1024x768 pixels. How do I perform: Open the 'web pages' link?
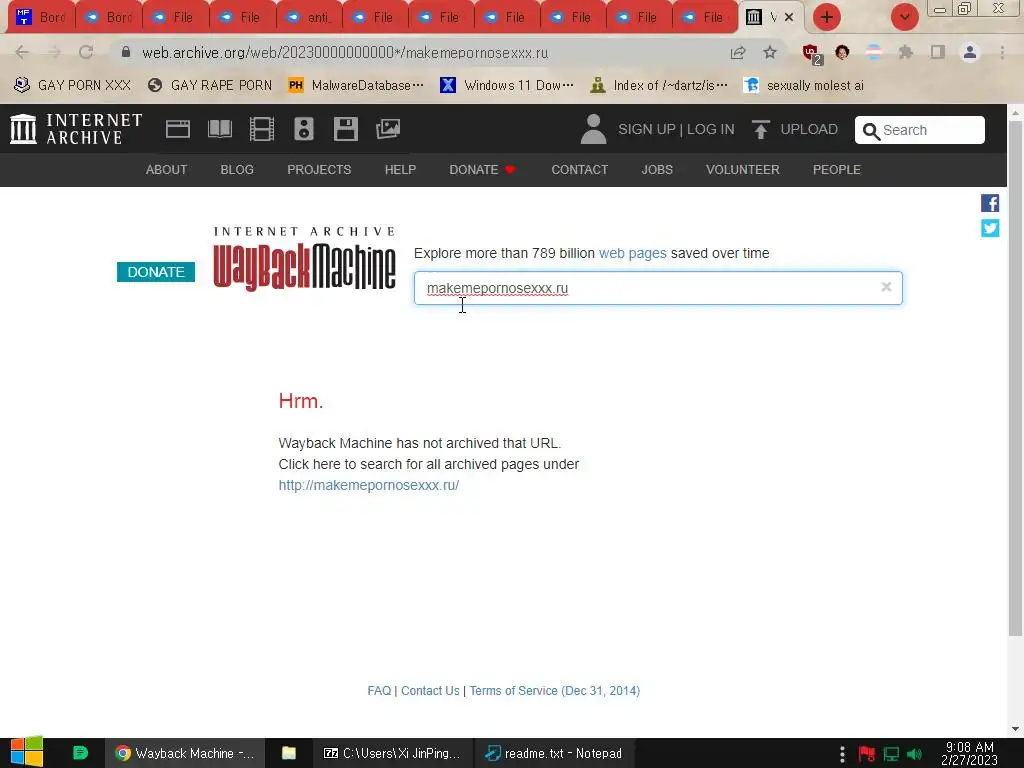pyautogui.click(x=633, y=253)
